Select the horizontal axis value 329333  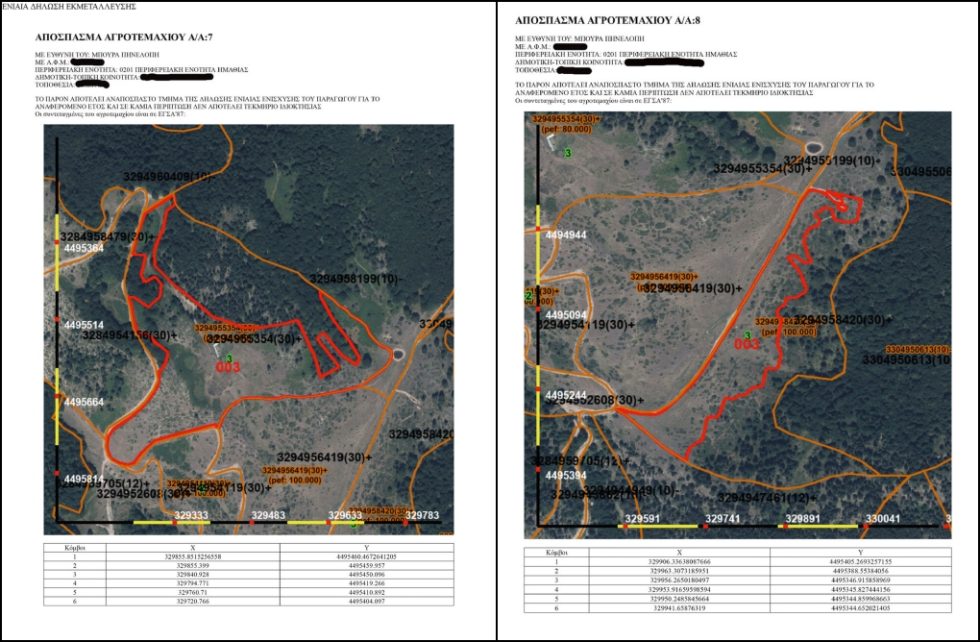(191, 516)
